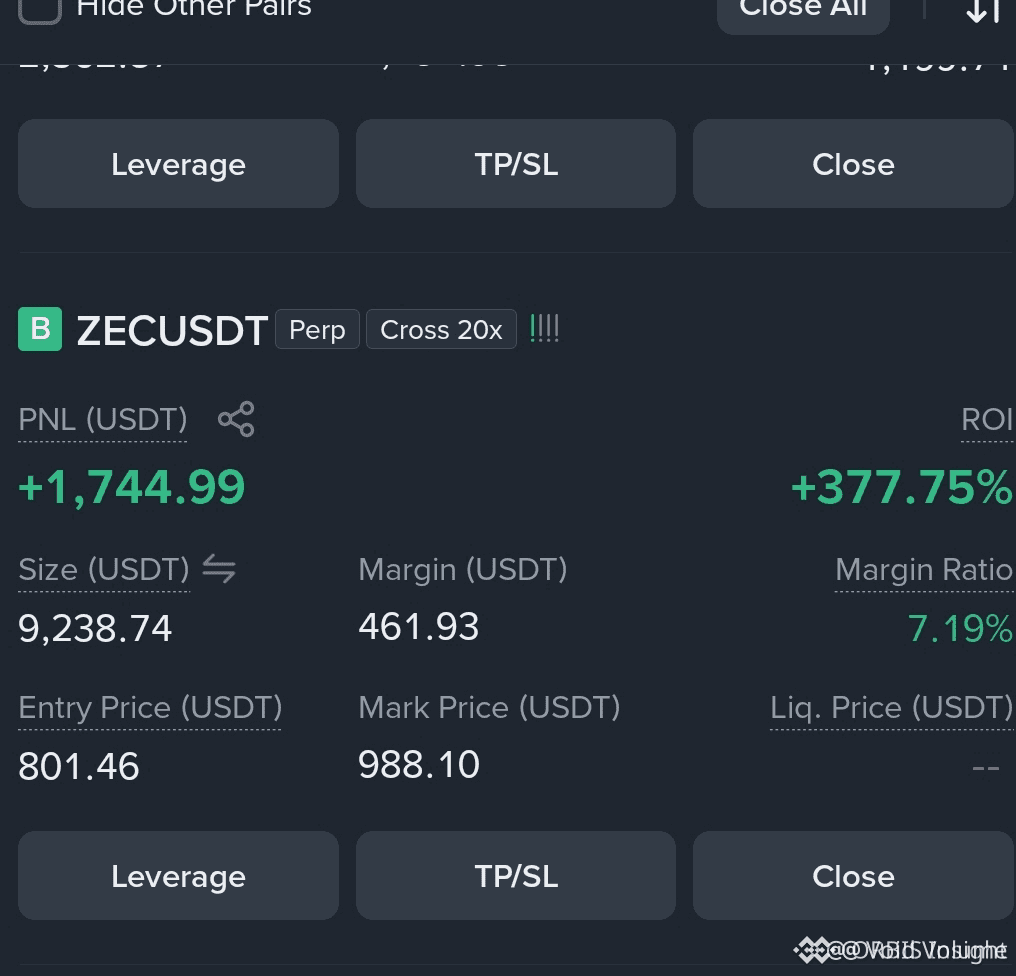This screenshot has width=1016, height=976.
Task: Open the sort positions arrows icon
Action: click(x=983, y=9)
